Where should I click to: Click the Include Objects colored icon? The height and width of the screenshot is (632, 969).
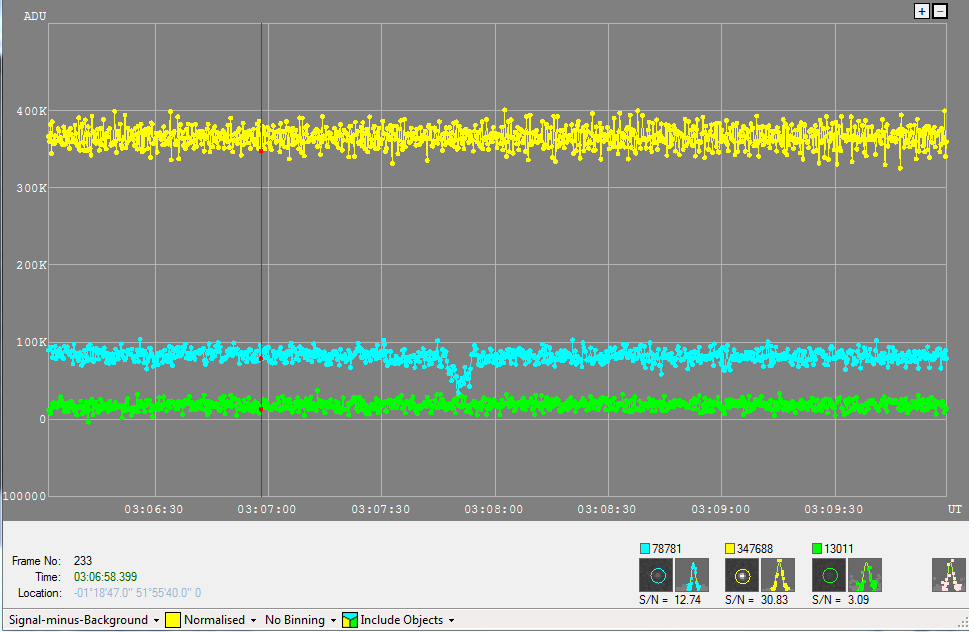click(349, 620)
